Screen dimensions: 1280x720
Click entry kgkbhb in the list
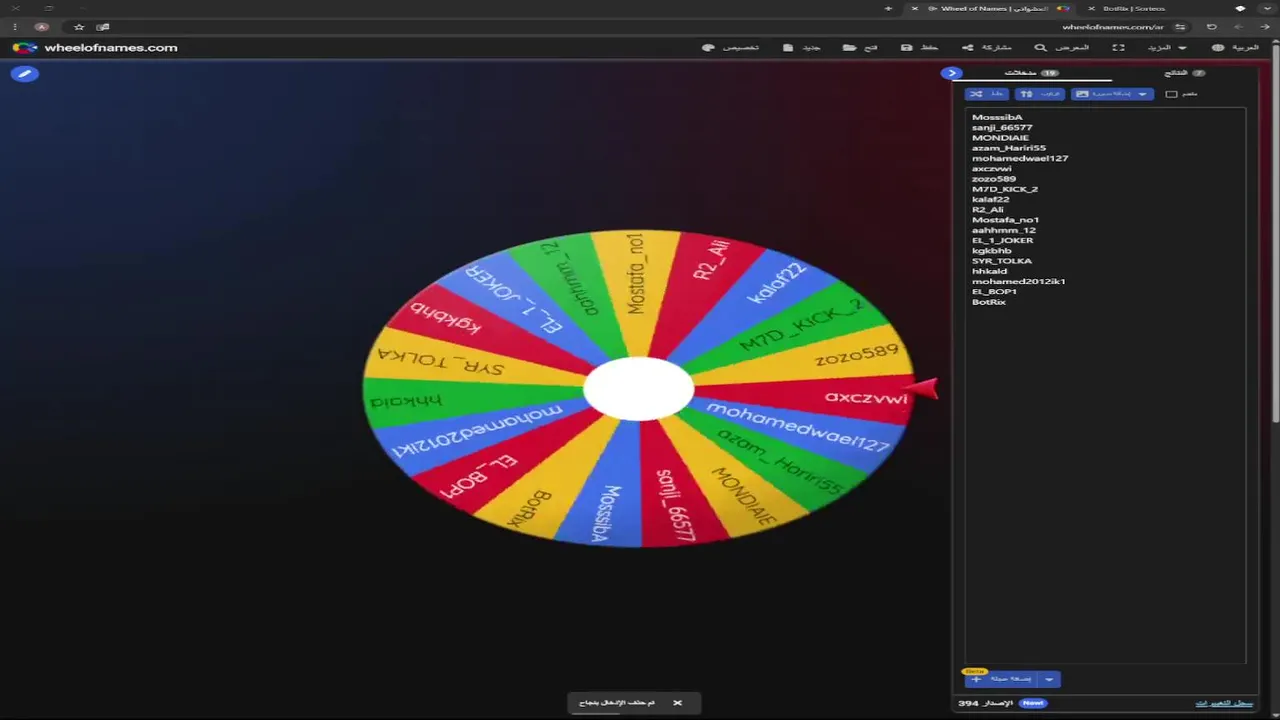[x=992, y=251]
